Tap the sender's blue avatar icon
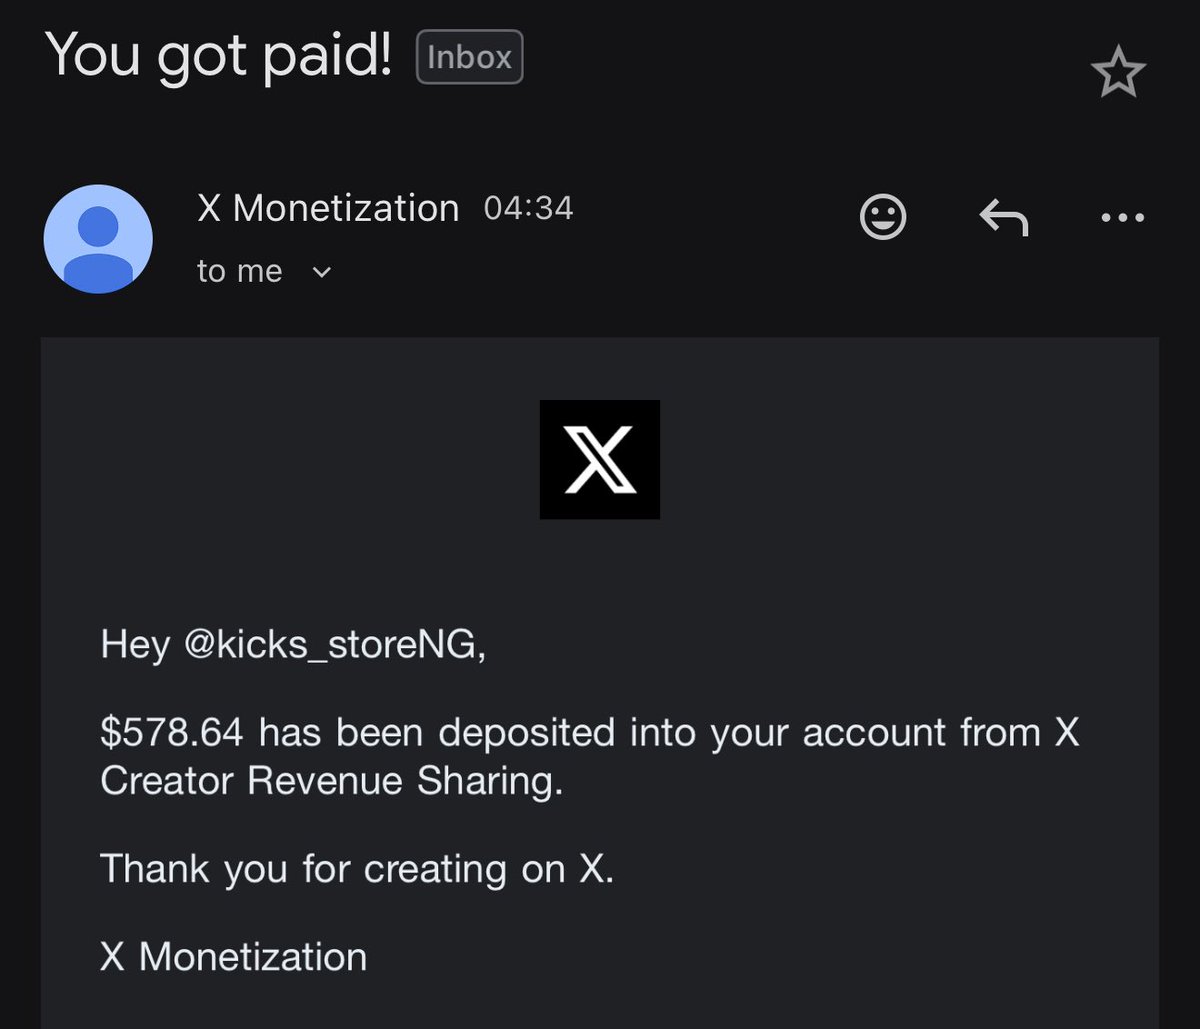This screenshot has width=1200, height=1029. pyautogui.click(x=98, y=239)
